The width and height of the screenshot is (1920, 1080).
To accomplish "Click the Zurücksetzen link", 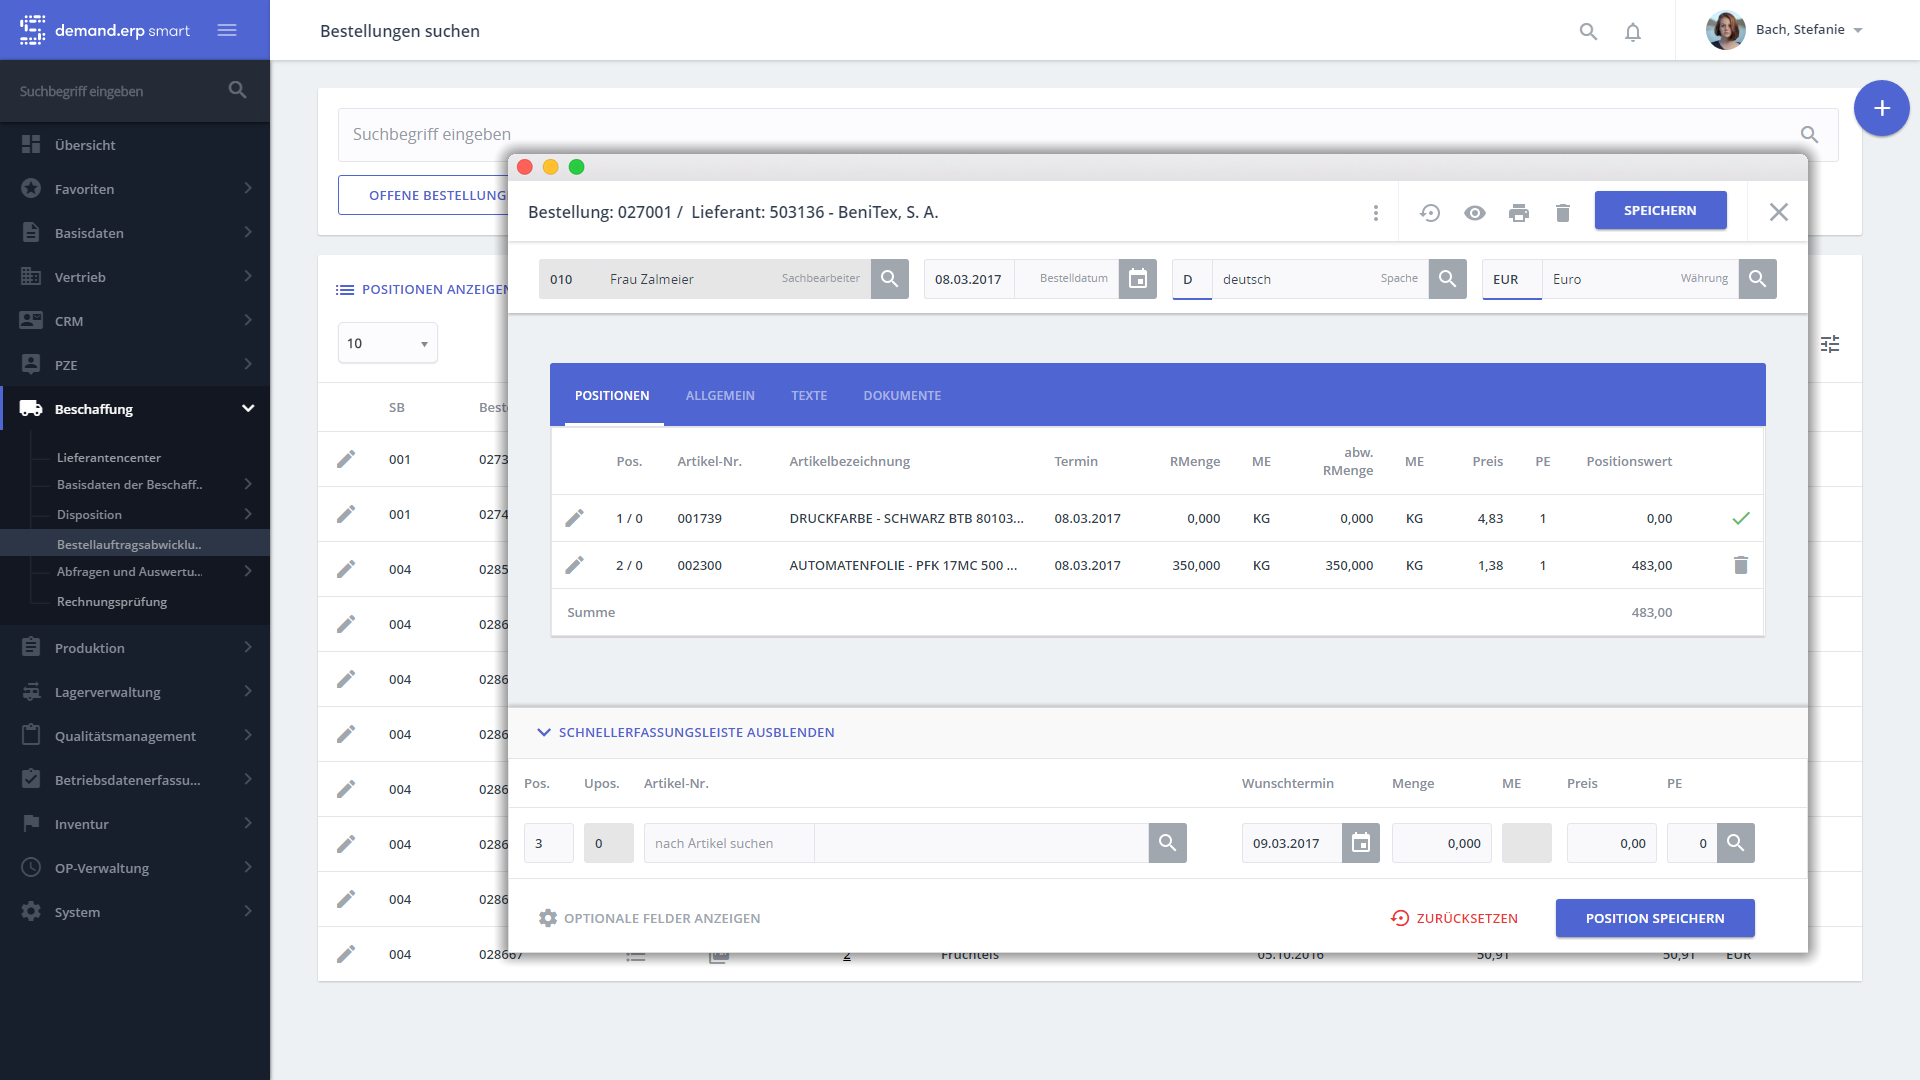I will [1454, 918].
